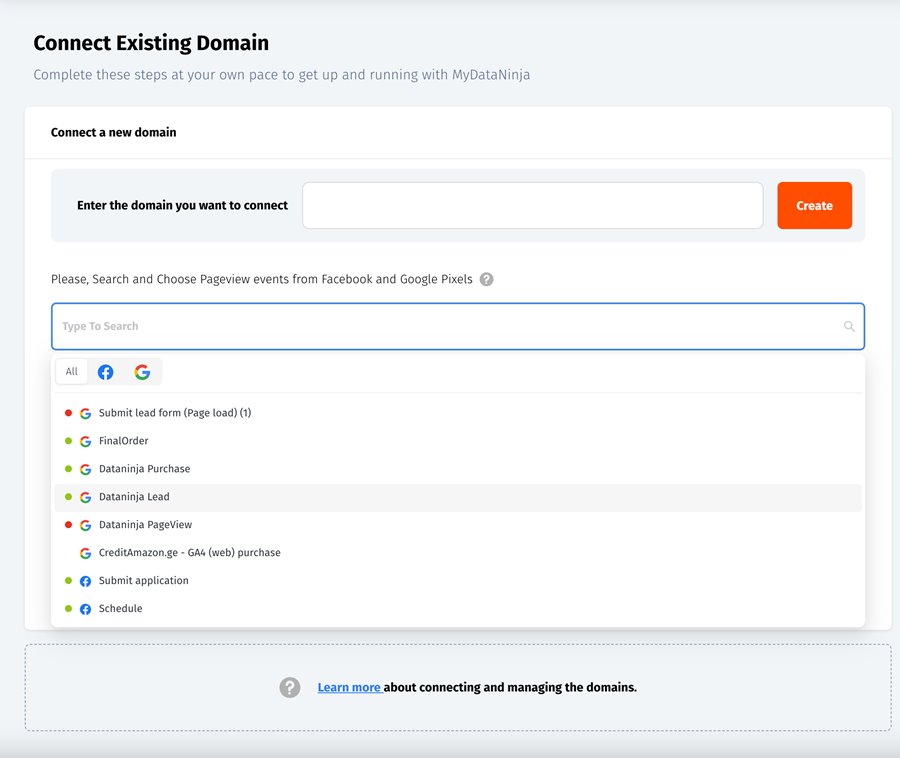Click question mark icon beside Learn more

(x=290, y=688)
